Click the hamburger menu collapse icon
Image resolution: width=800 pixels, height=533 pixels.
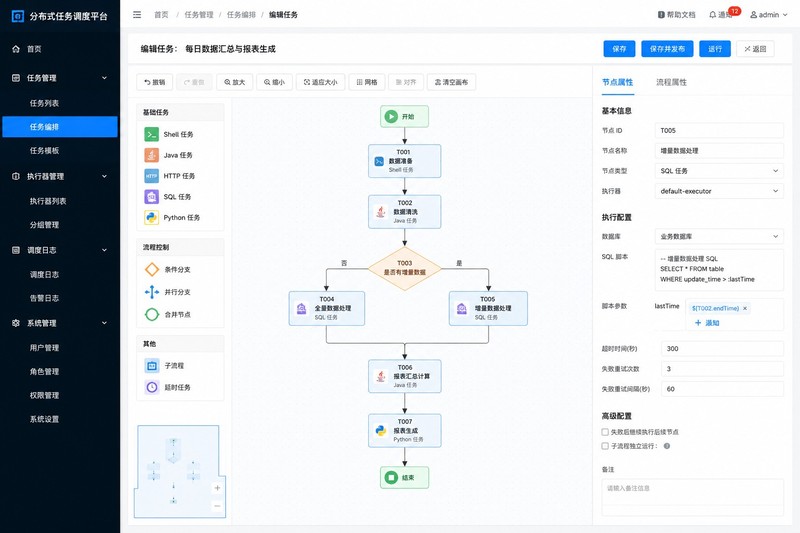[137, 15]
